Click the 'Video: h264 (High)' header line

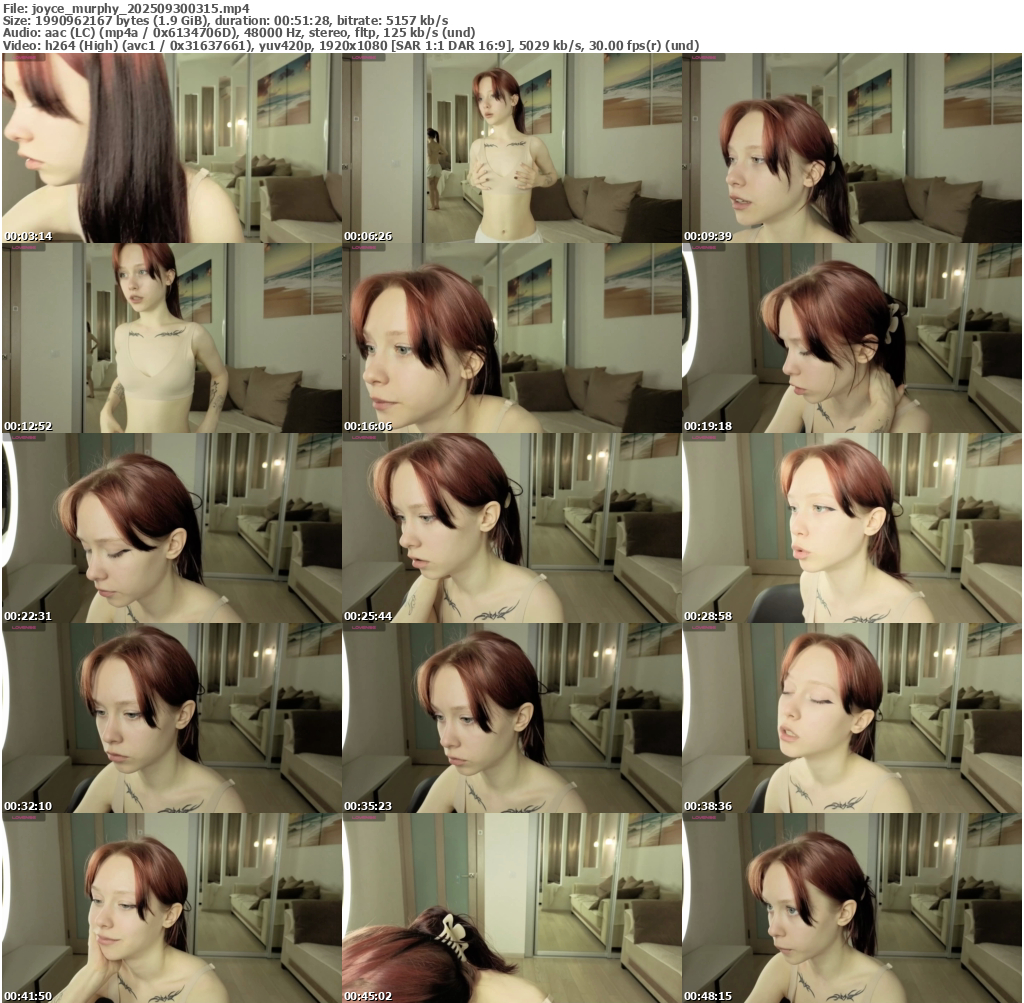tap(351, 46)
